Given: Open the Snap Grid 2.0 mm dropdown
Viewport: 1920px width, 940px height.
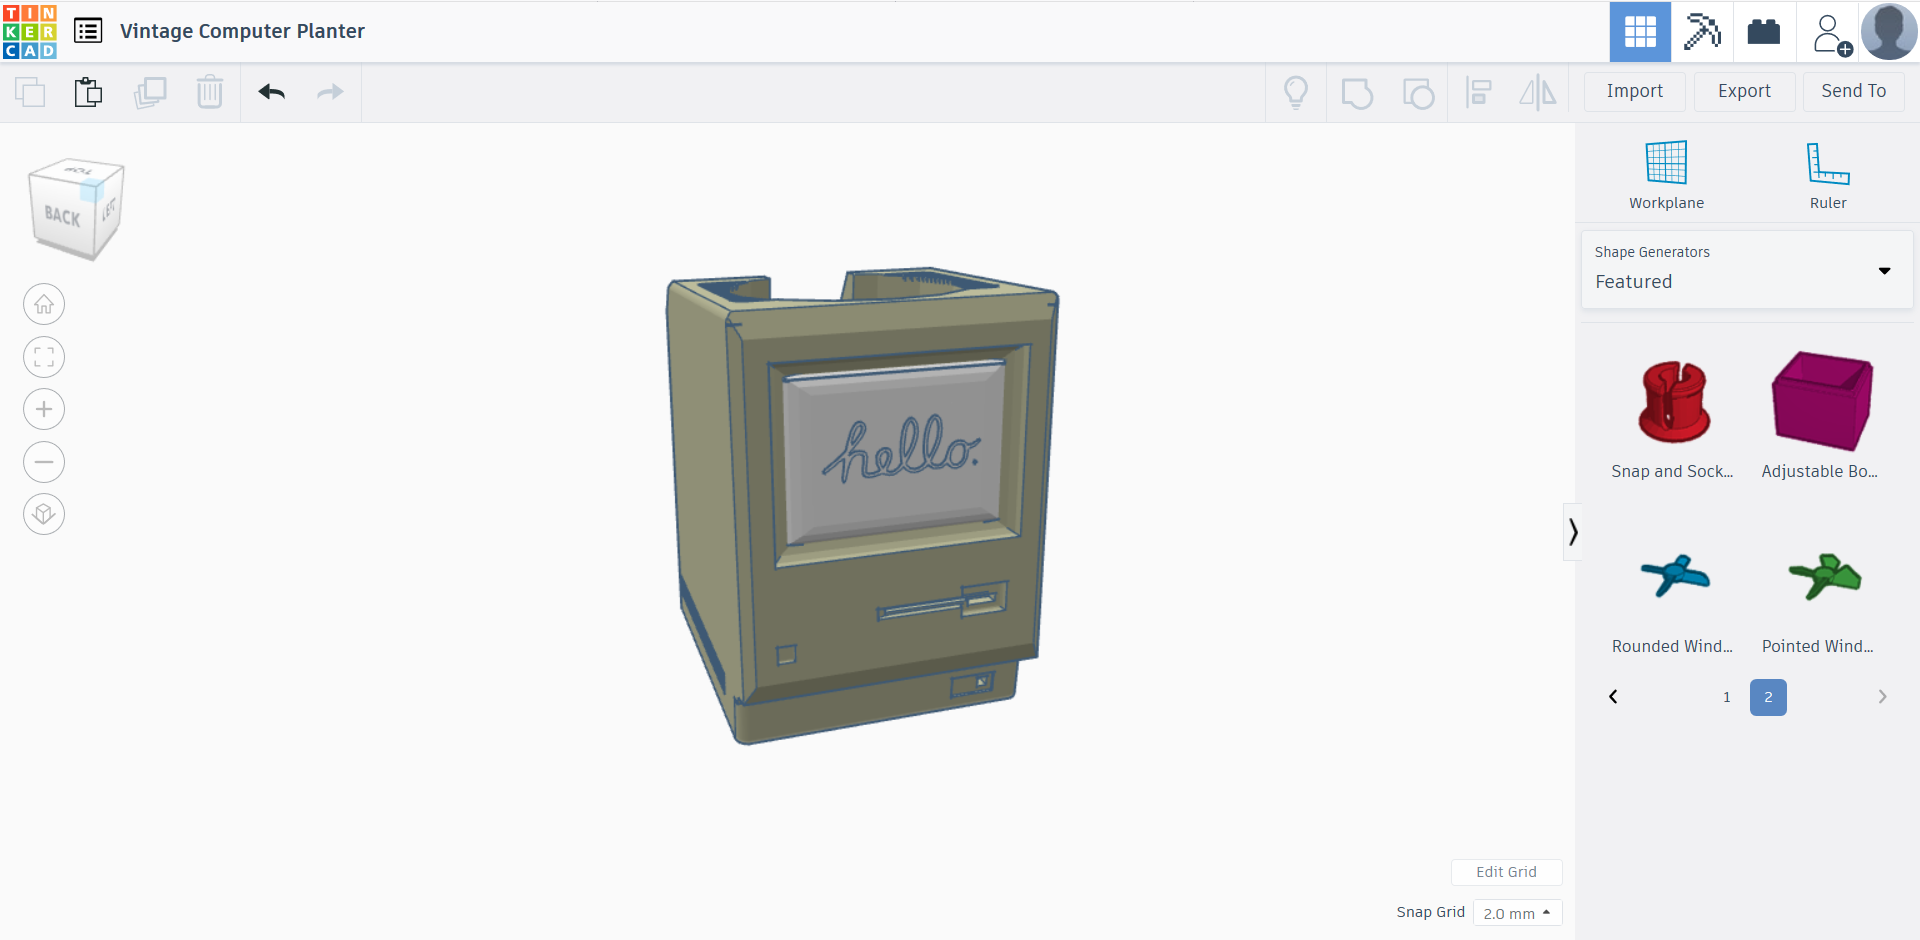Looking at the screenshot, I should [1517, 913].
